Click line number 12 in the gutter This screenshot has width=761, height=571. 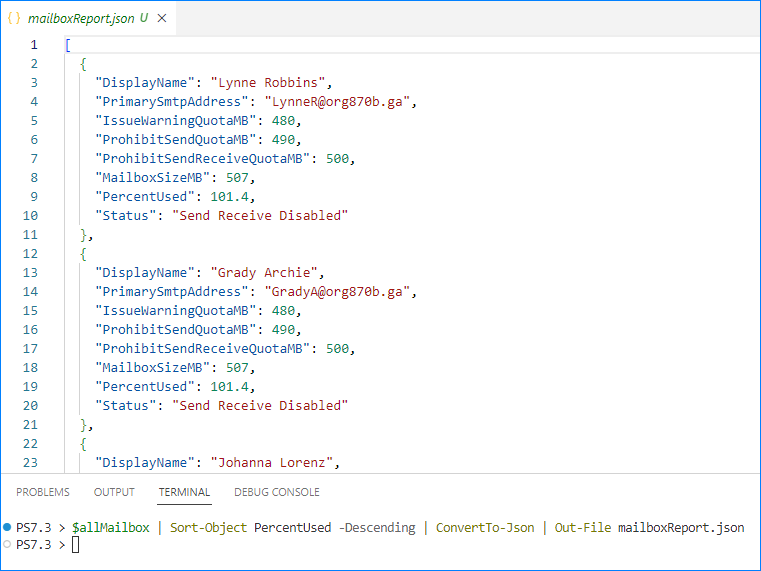pos(30,254)
